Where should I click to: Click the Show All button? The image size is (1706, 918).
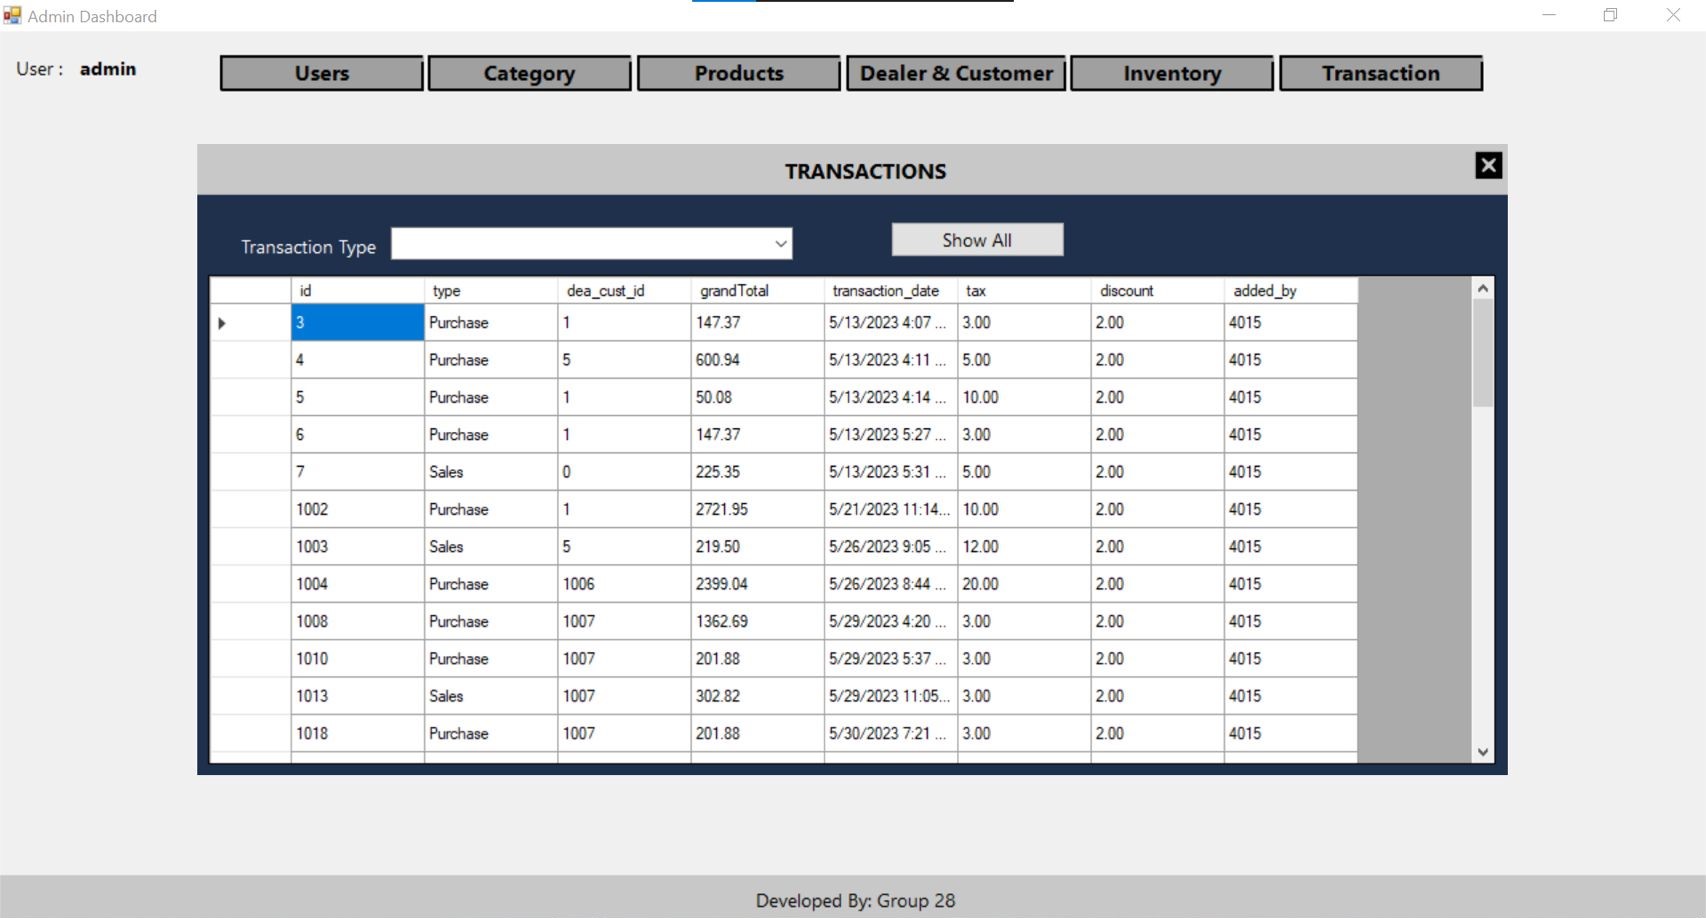(976, 239)
